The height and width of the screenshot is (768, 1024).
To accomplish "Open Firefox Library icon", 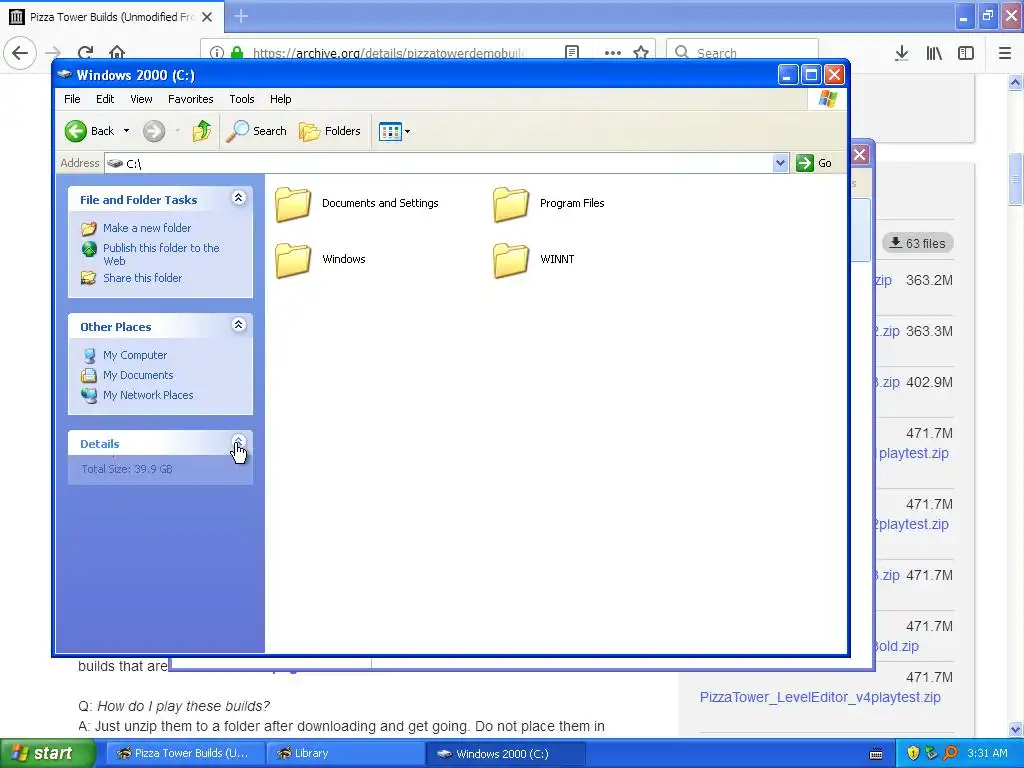I will [934, 53].
